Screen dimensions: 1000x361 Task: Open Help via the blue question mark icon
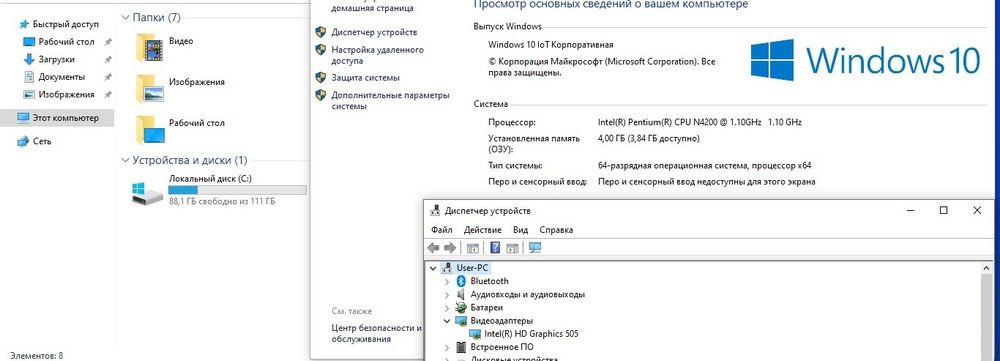pyautogui.click(x=494, y=248)
